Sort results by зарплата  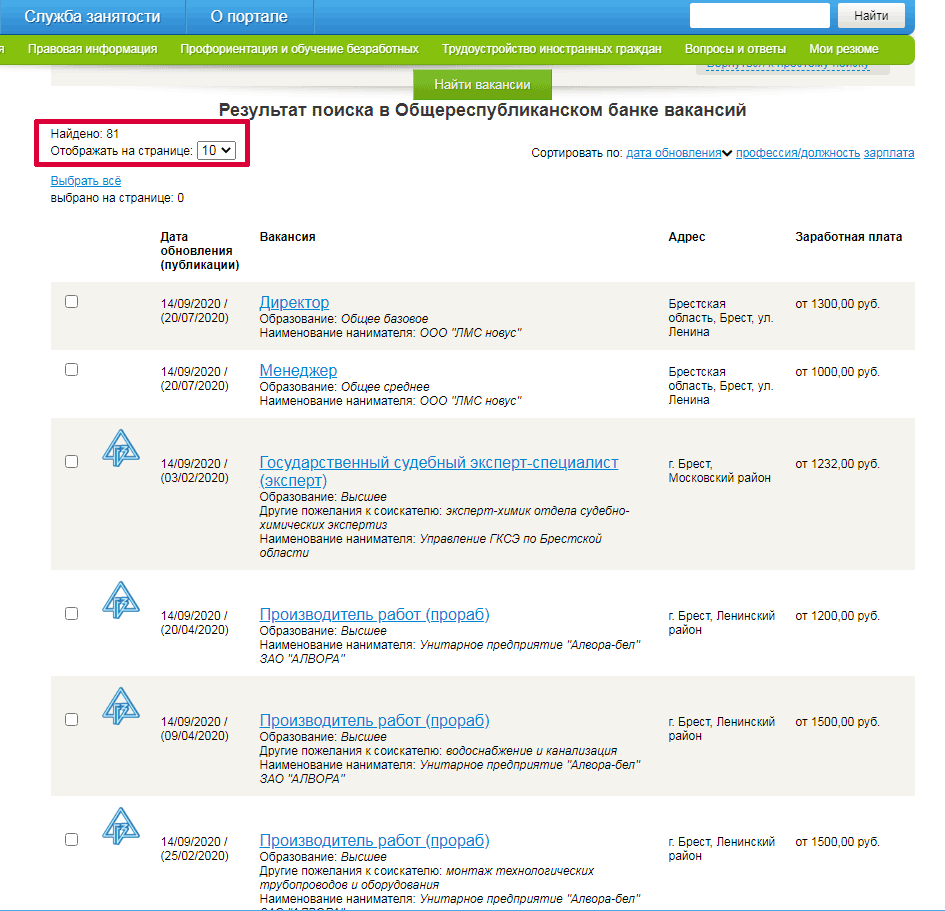point(889,153)
